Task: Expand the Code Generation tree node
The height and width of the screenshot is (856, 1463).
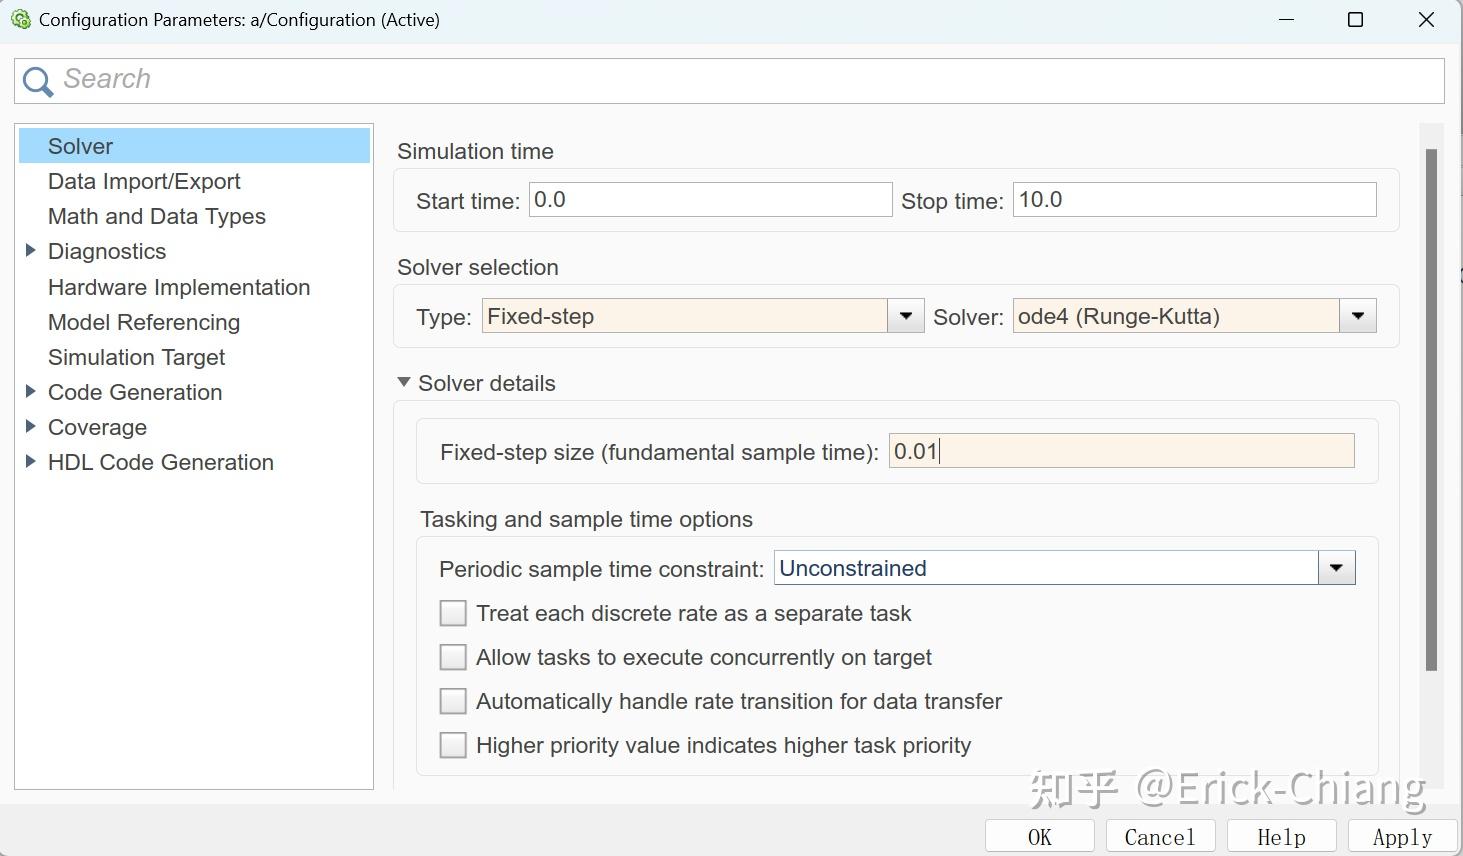Action: (x=30, y=392)
